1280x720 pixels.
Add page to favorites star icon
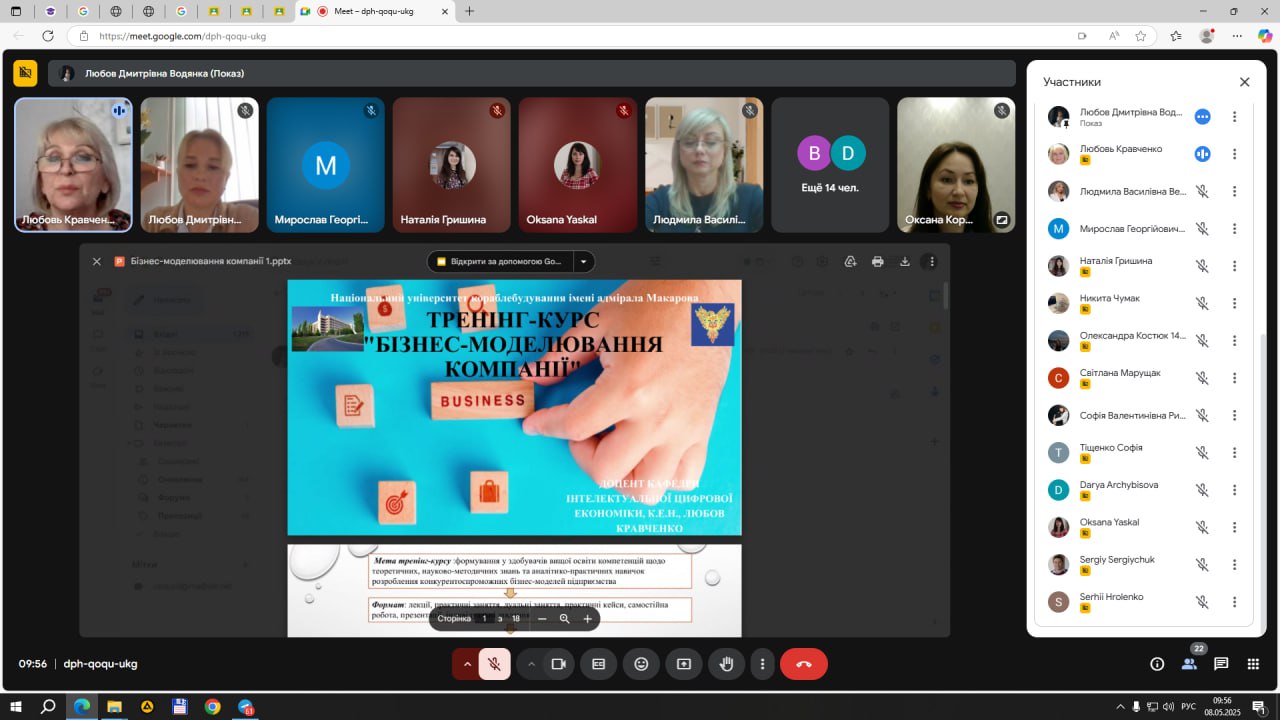pos(1141,36)
